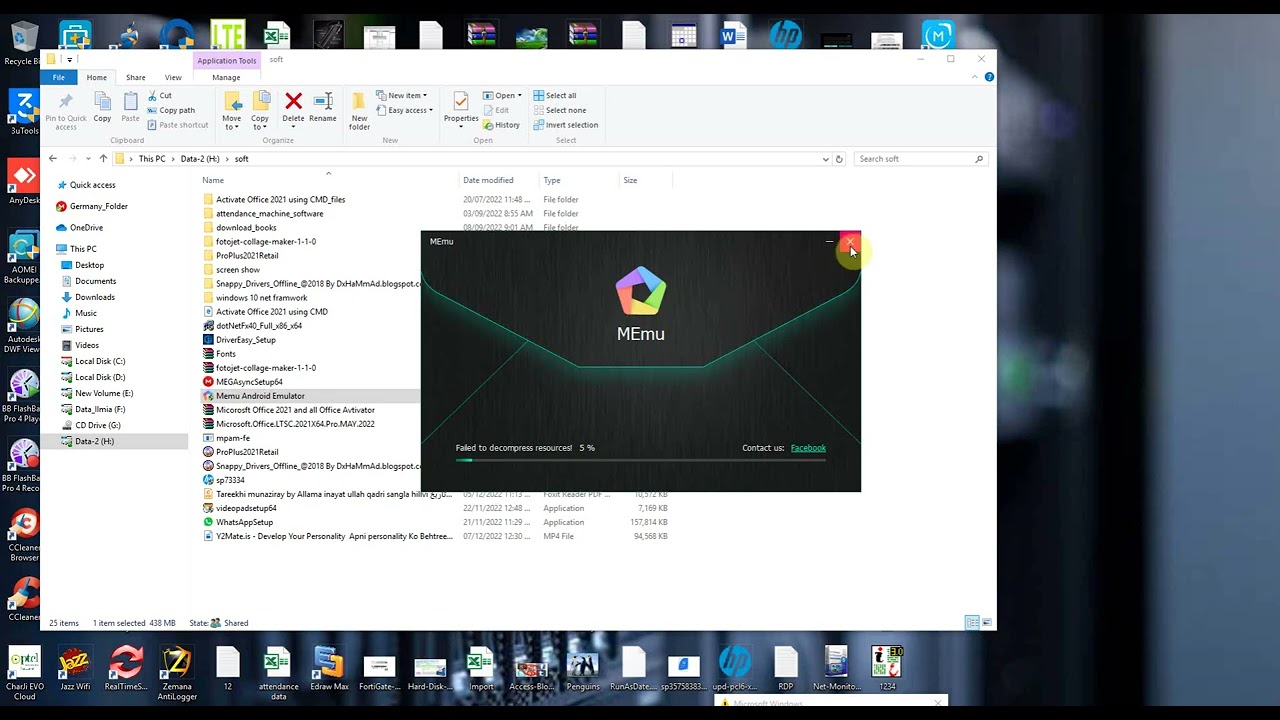The image size is (1280, 720).
Task: Select Local Disk (C:) in navigation pane
Action: click(99, 361)
